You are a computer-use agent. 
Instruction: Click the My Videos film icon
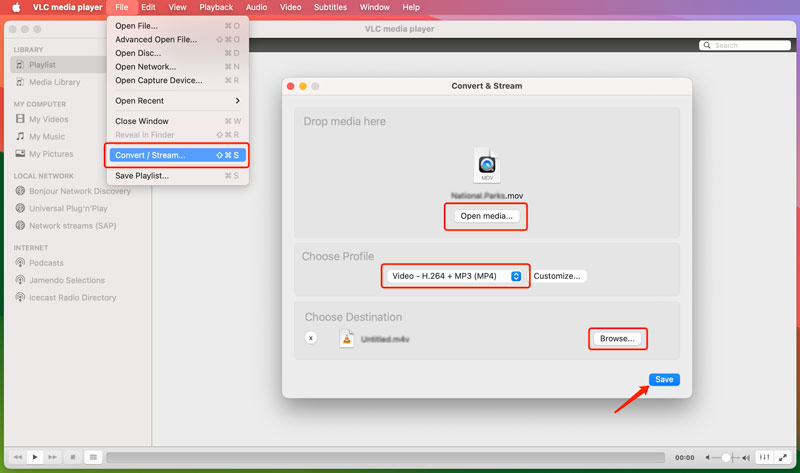[x=20, y=119]
